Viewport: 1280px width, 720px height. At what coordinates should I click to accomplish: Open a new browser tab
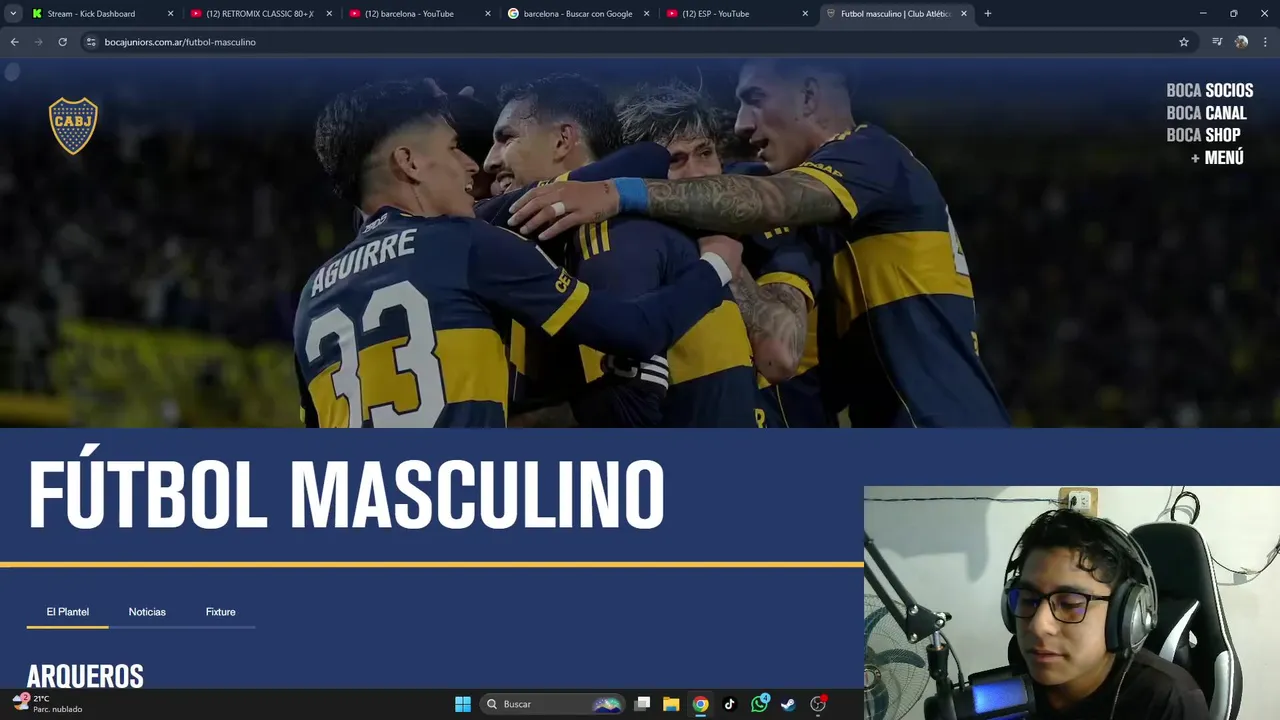[987, 14]
